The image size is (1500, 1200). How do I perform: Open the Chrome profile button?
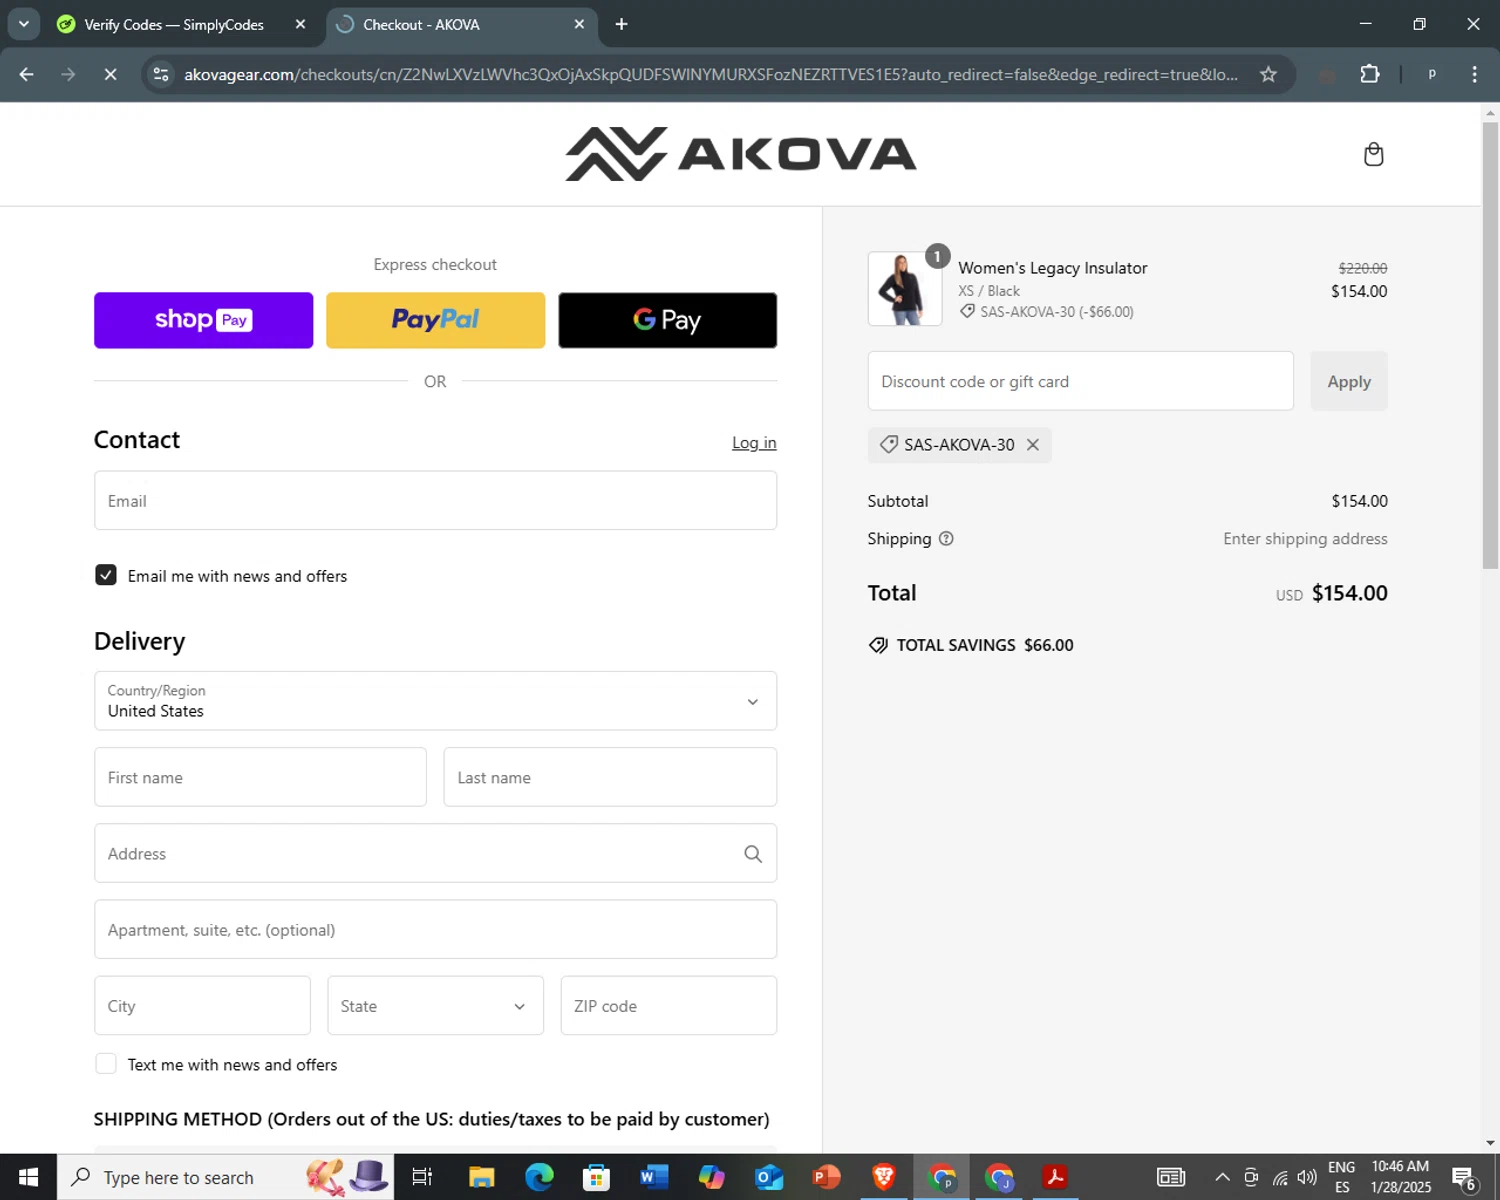(1432, 75)
